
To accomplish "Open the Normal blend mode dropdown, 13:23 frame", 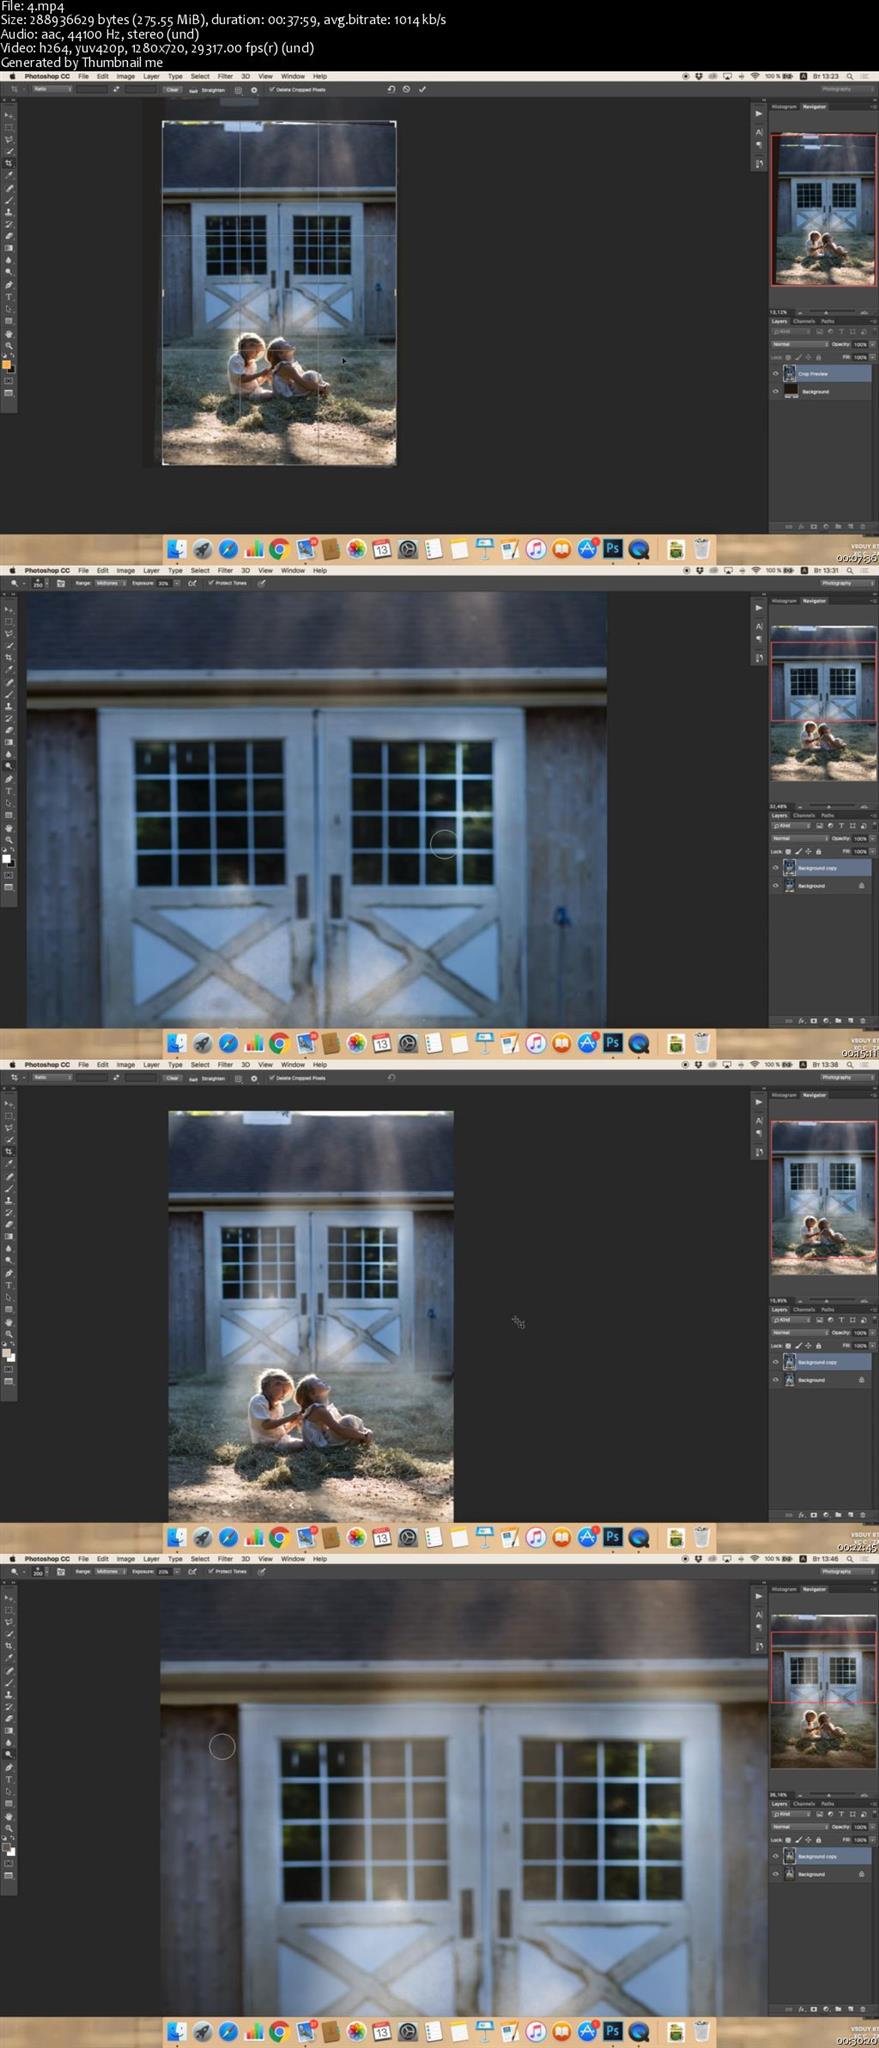I will click(x=799, y=344).
